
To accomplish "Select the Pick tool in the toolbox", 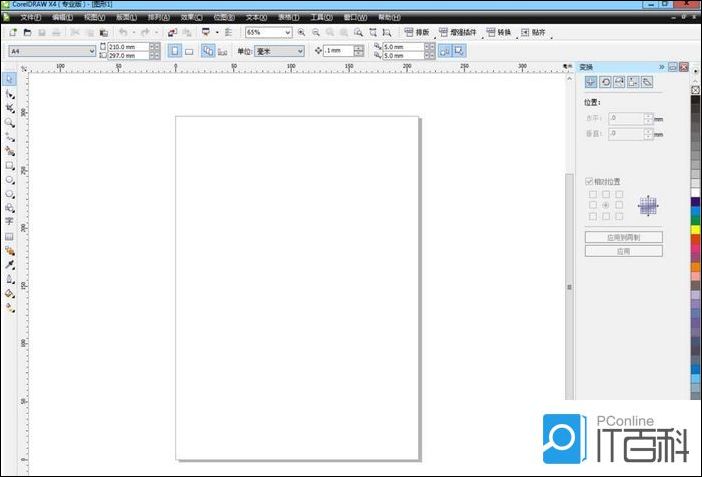I will 9,79.
